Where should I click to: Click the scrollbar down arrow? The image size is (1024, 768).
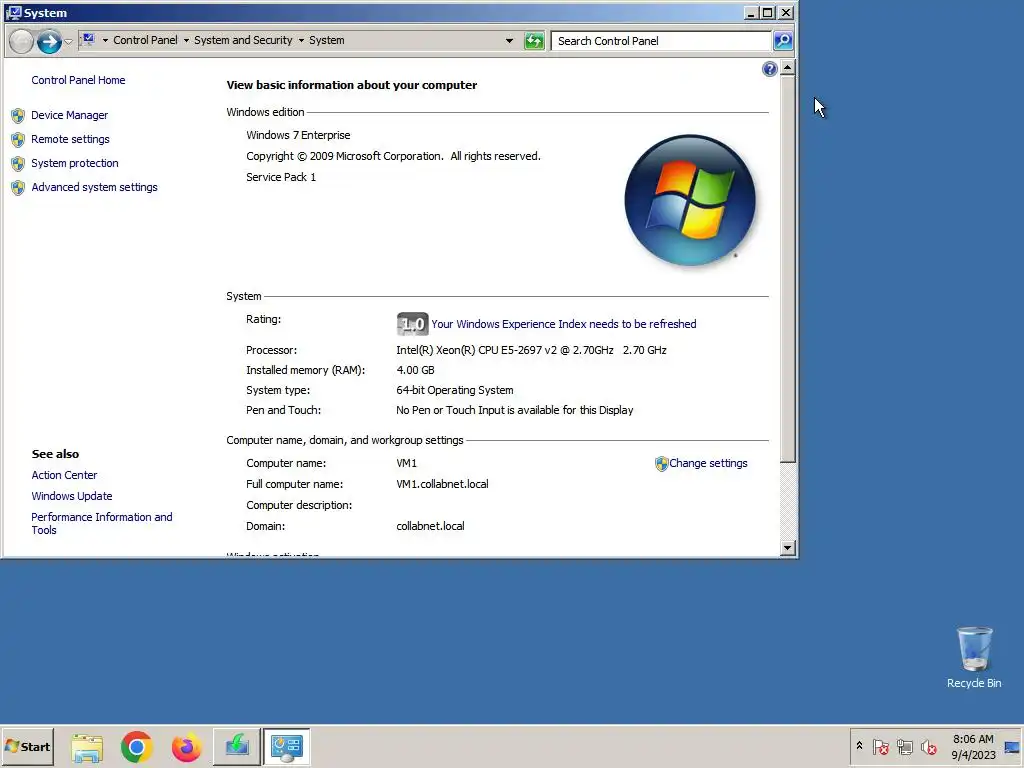pos(788,548)
